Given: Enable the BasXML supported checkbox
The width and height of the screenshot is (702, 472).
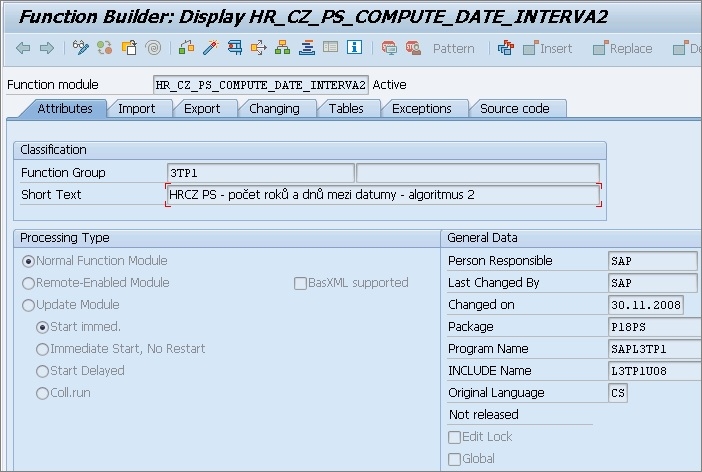Looking at the screenshot, I should coord(300,283).
